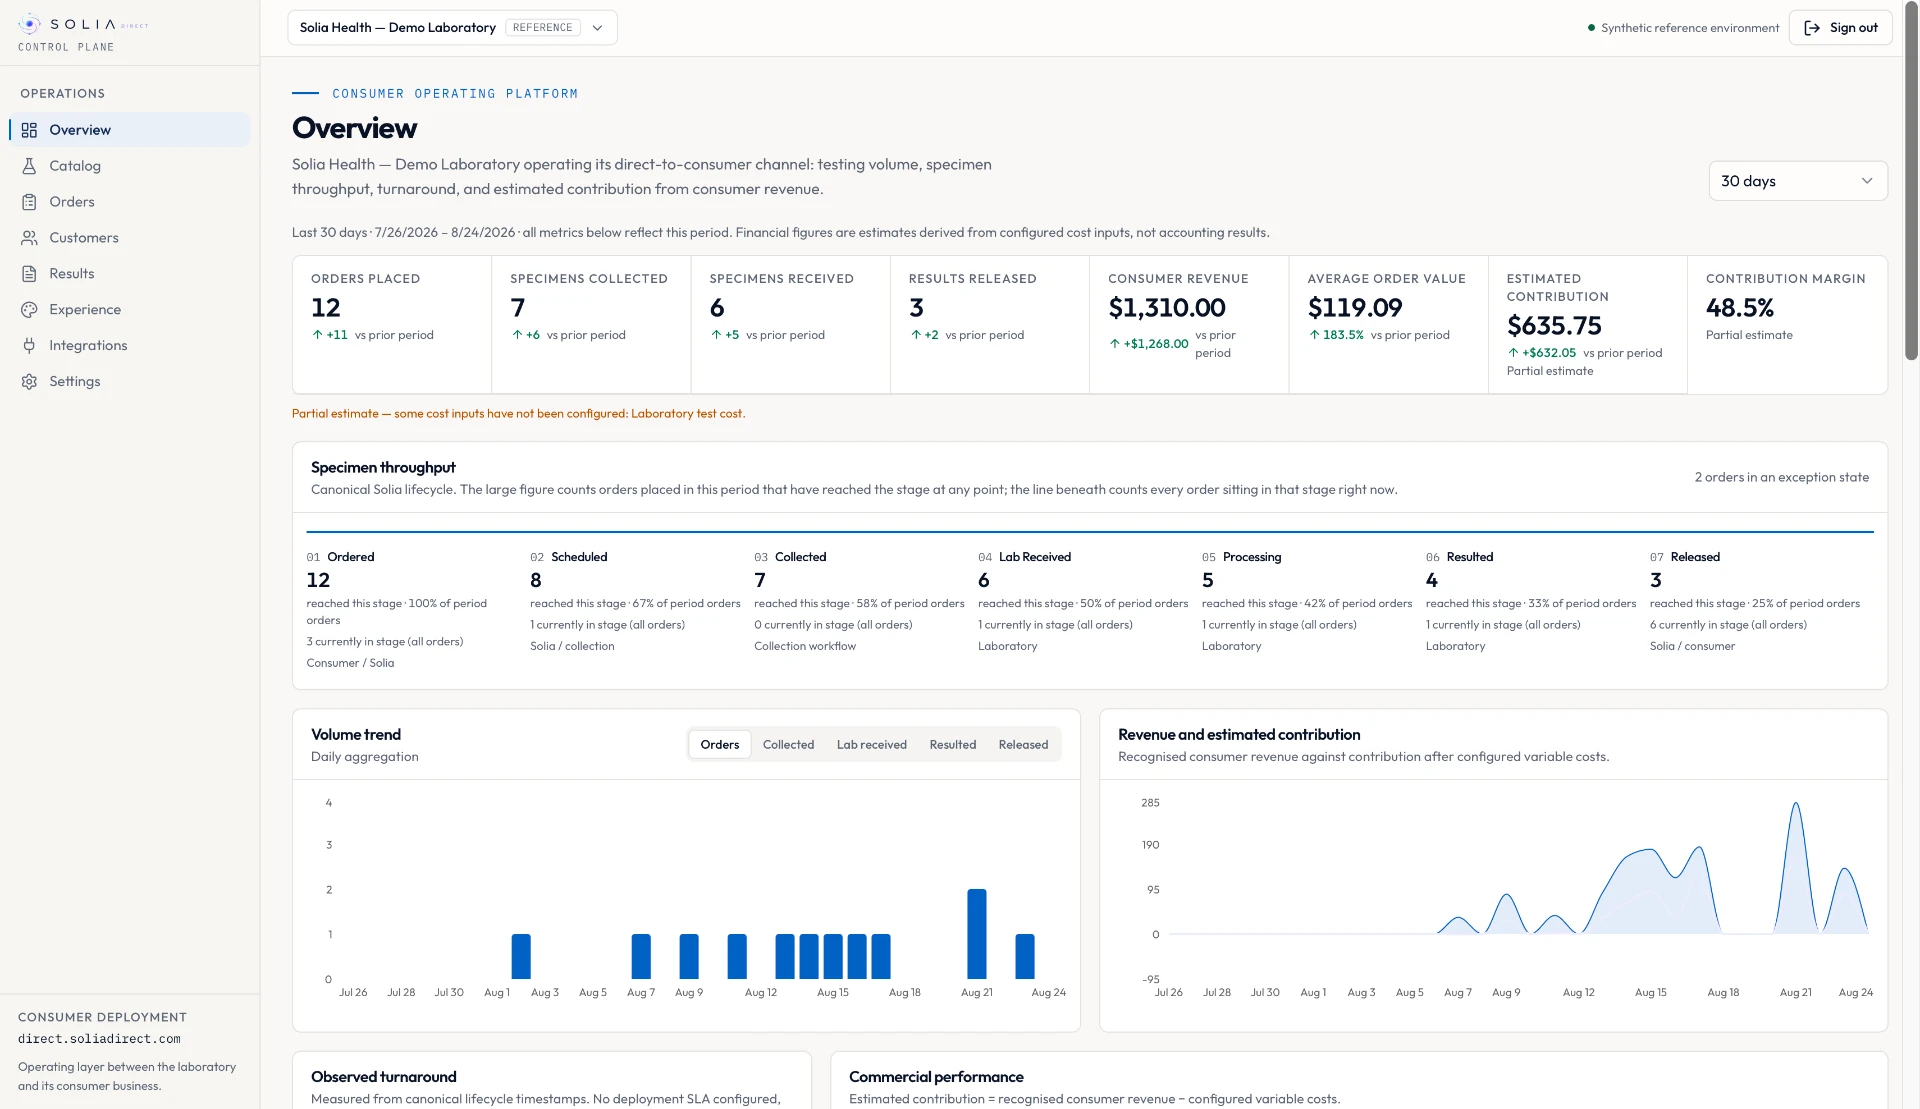The height and width of the screenshot is (1109, 1920).
Task: Navigate to Integrations
Action: click(130, 346)
